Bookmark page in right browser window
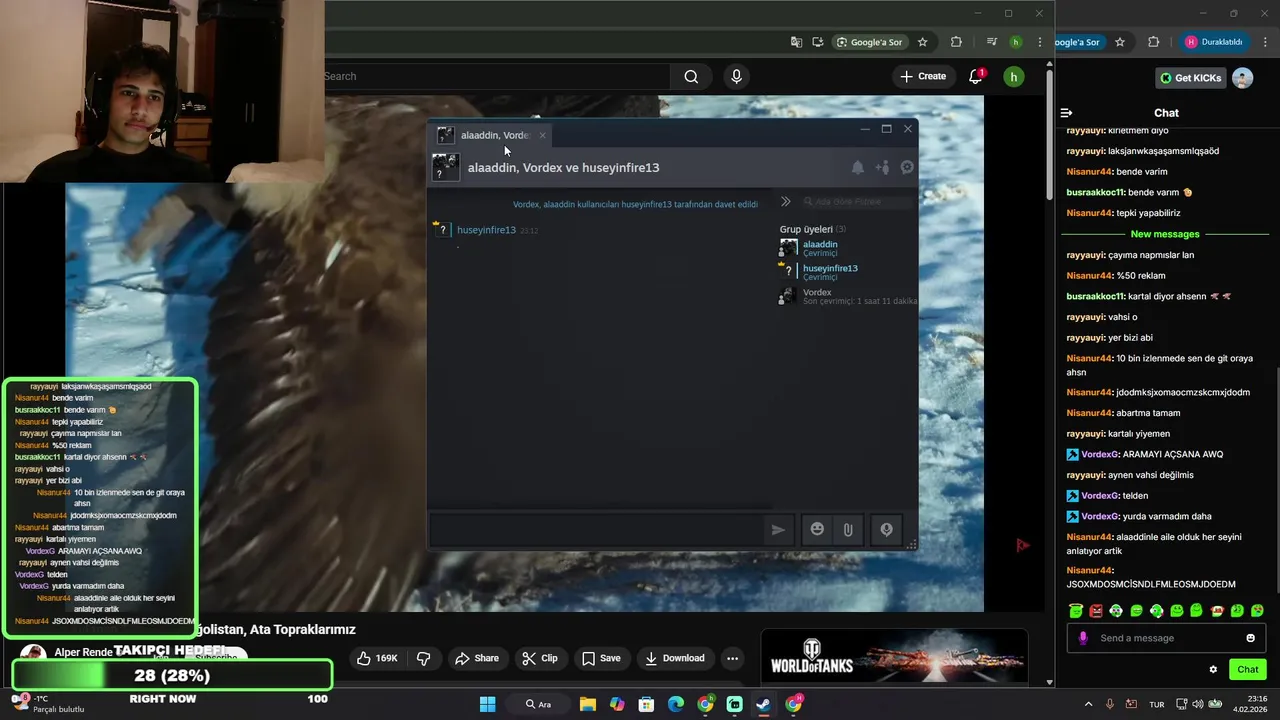 point(1120,42)
